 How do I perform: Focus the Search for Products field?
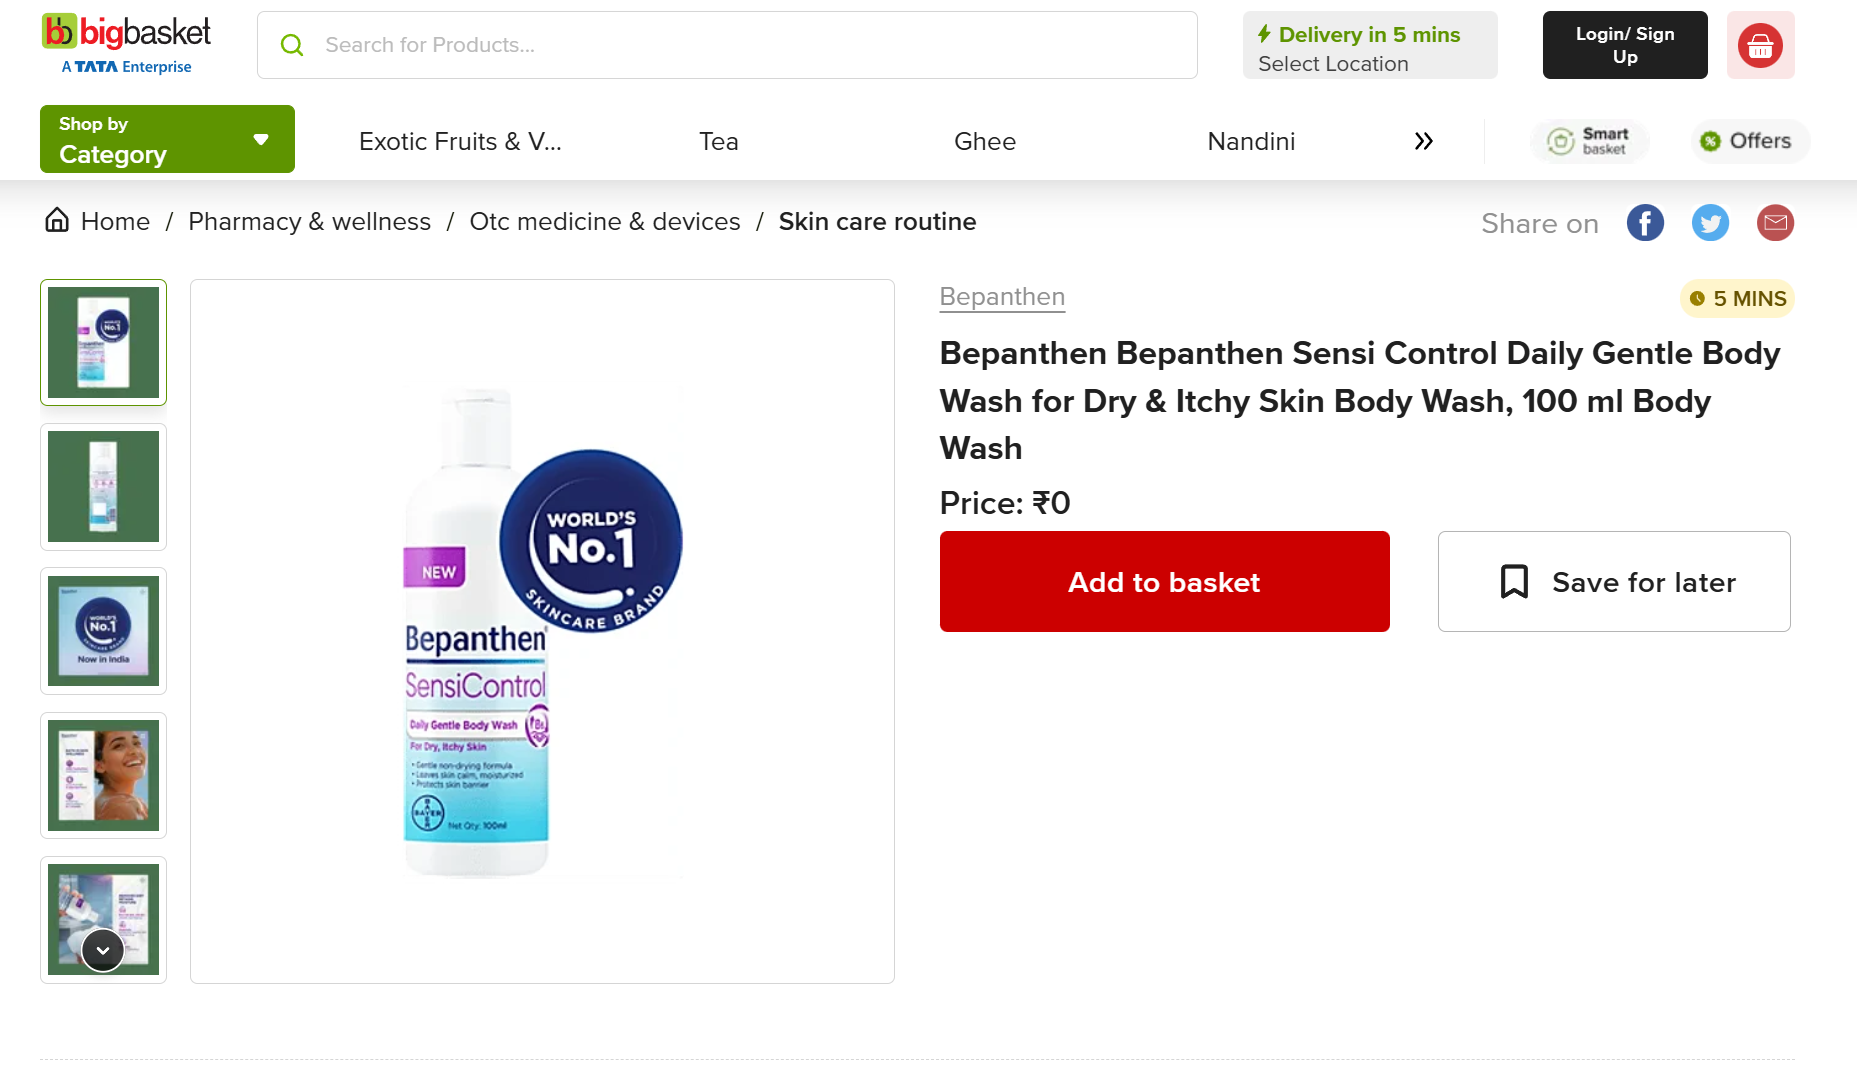click(x=727, y=45)
